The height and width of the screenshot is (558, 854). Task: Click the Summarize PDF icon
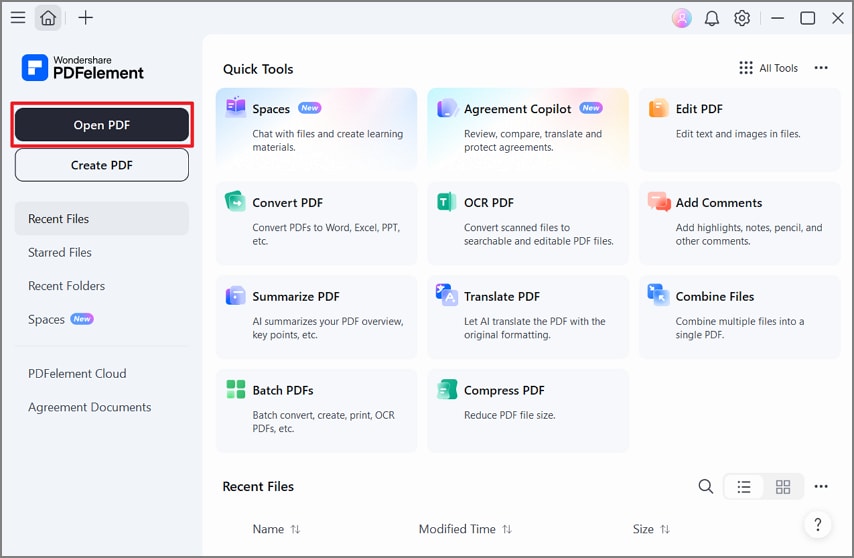point(235,296)
